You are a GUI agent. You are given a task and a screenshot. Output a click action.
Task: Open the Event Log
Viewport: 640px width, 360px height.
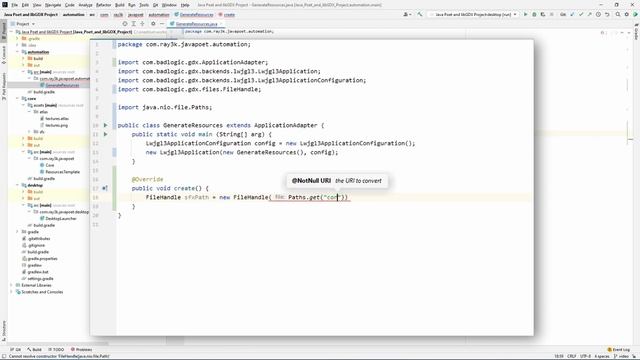(618, 349)
